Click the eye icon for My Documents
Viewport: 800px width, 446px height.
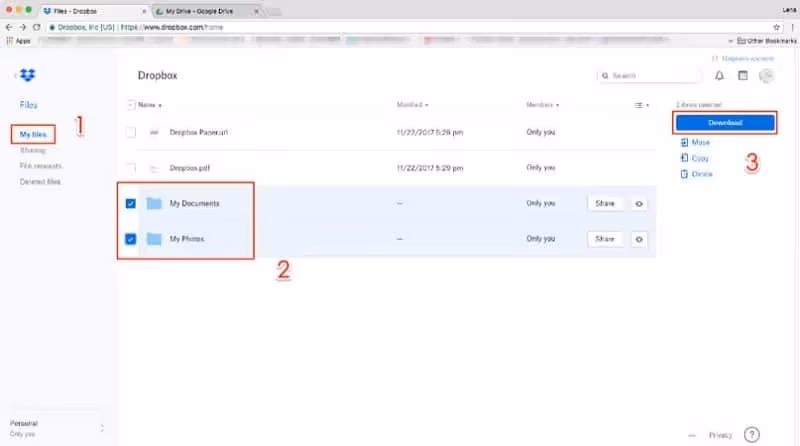639,203
